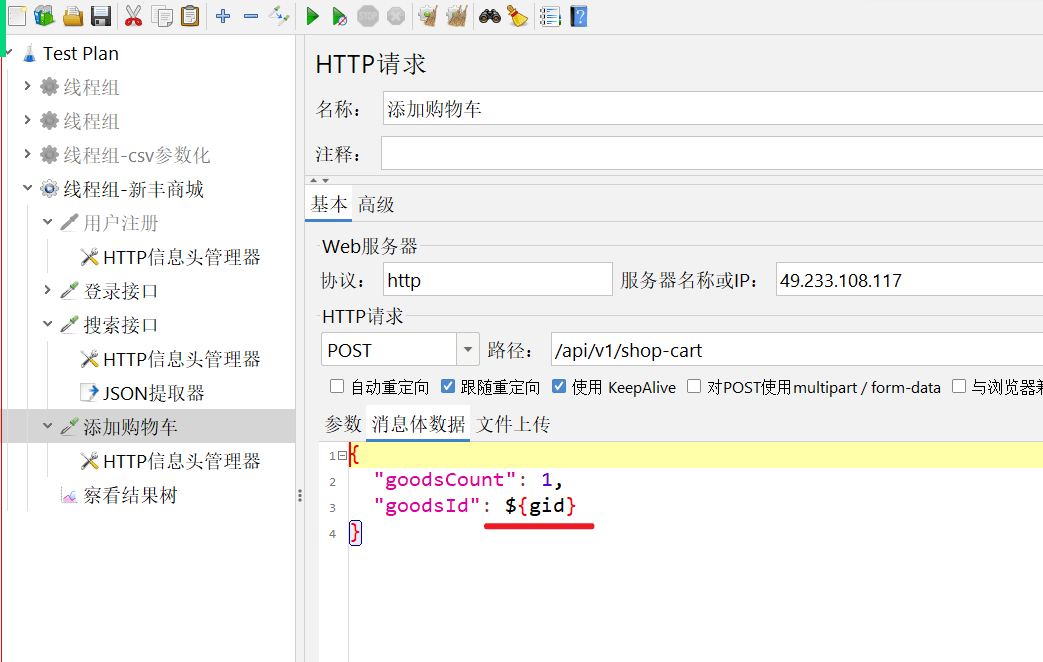Image resolution: width=1043 pixels, height=662 pixels.
Task: Select HTTP信息头管理器 under 添加购物车
Action: coord(182,460)
